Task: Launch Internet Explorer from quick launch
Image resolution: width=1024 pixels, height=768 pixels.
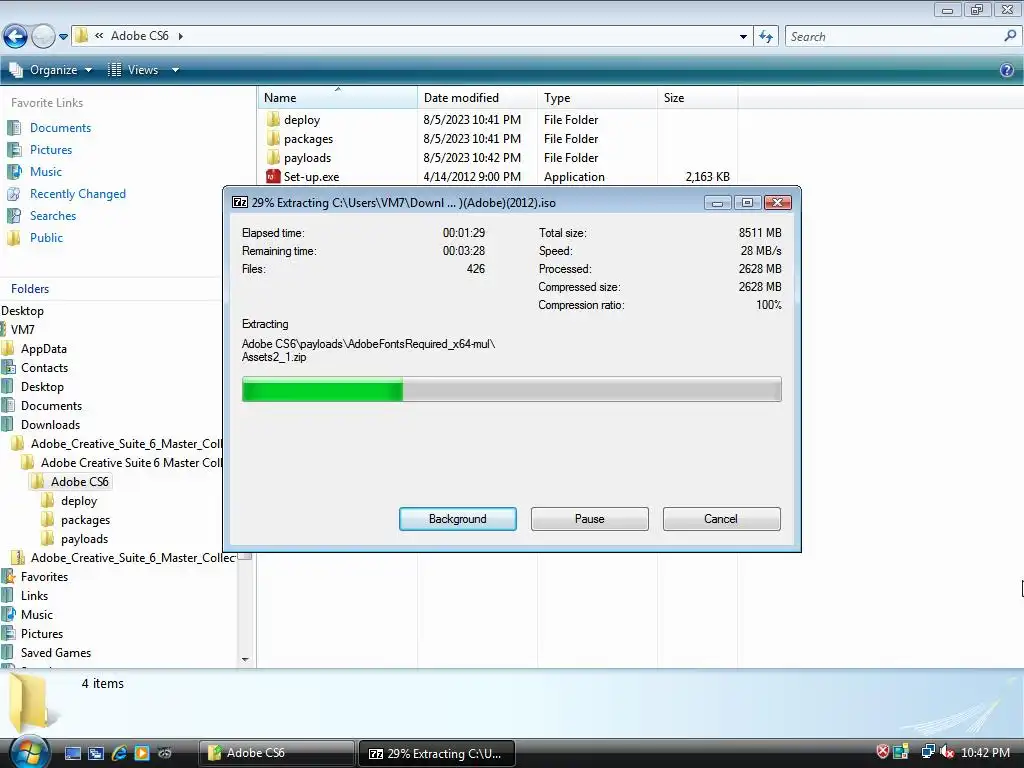Action: point(119,753)
